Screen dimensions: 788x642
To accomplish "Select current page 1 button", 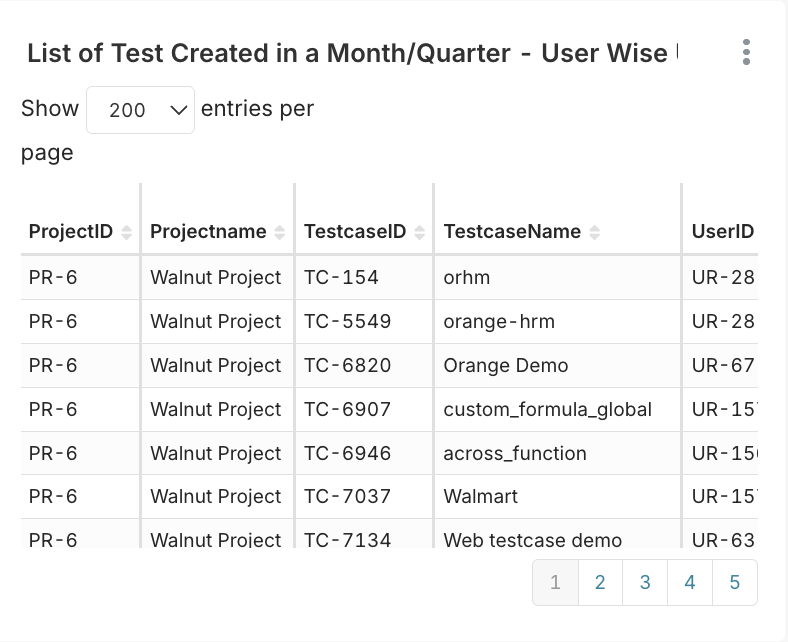I will (x=556, y=582).
